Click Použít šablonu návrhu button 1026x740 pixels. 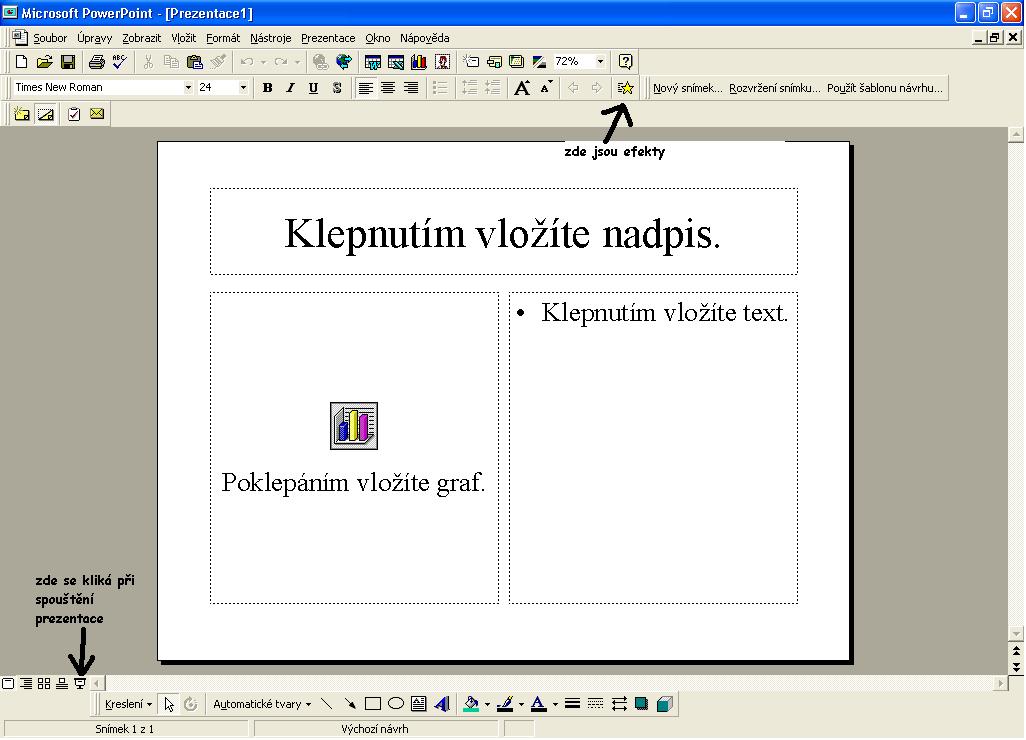click(x=885, y=88)
